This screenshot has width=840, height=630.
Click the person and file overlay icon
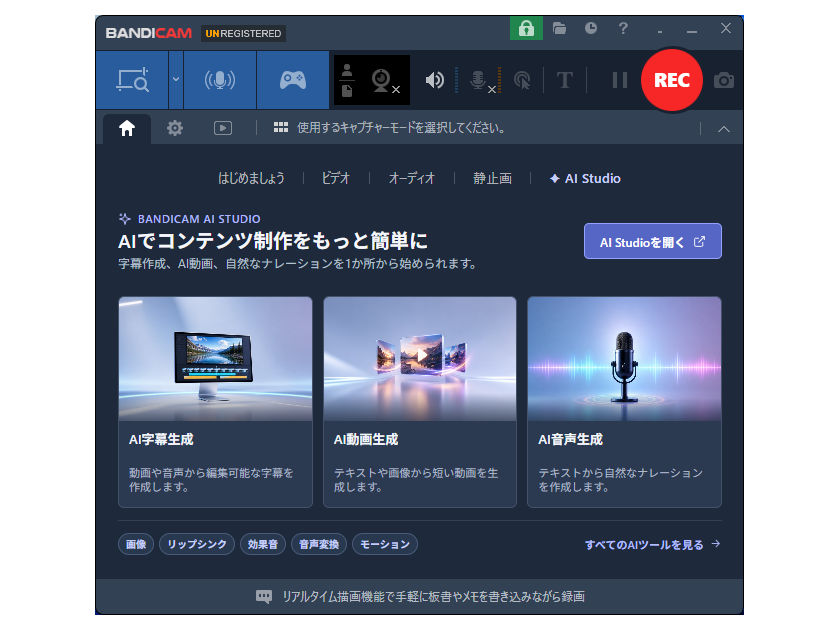point(347,80)
